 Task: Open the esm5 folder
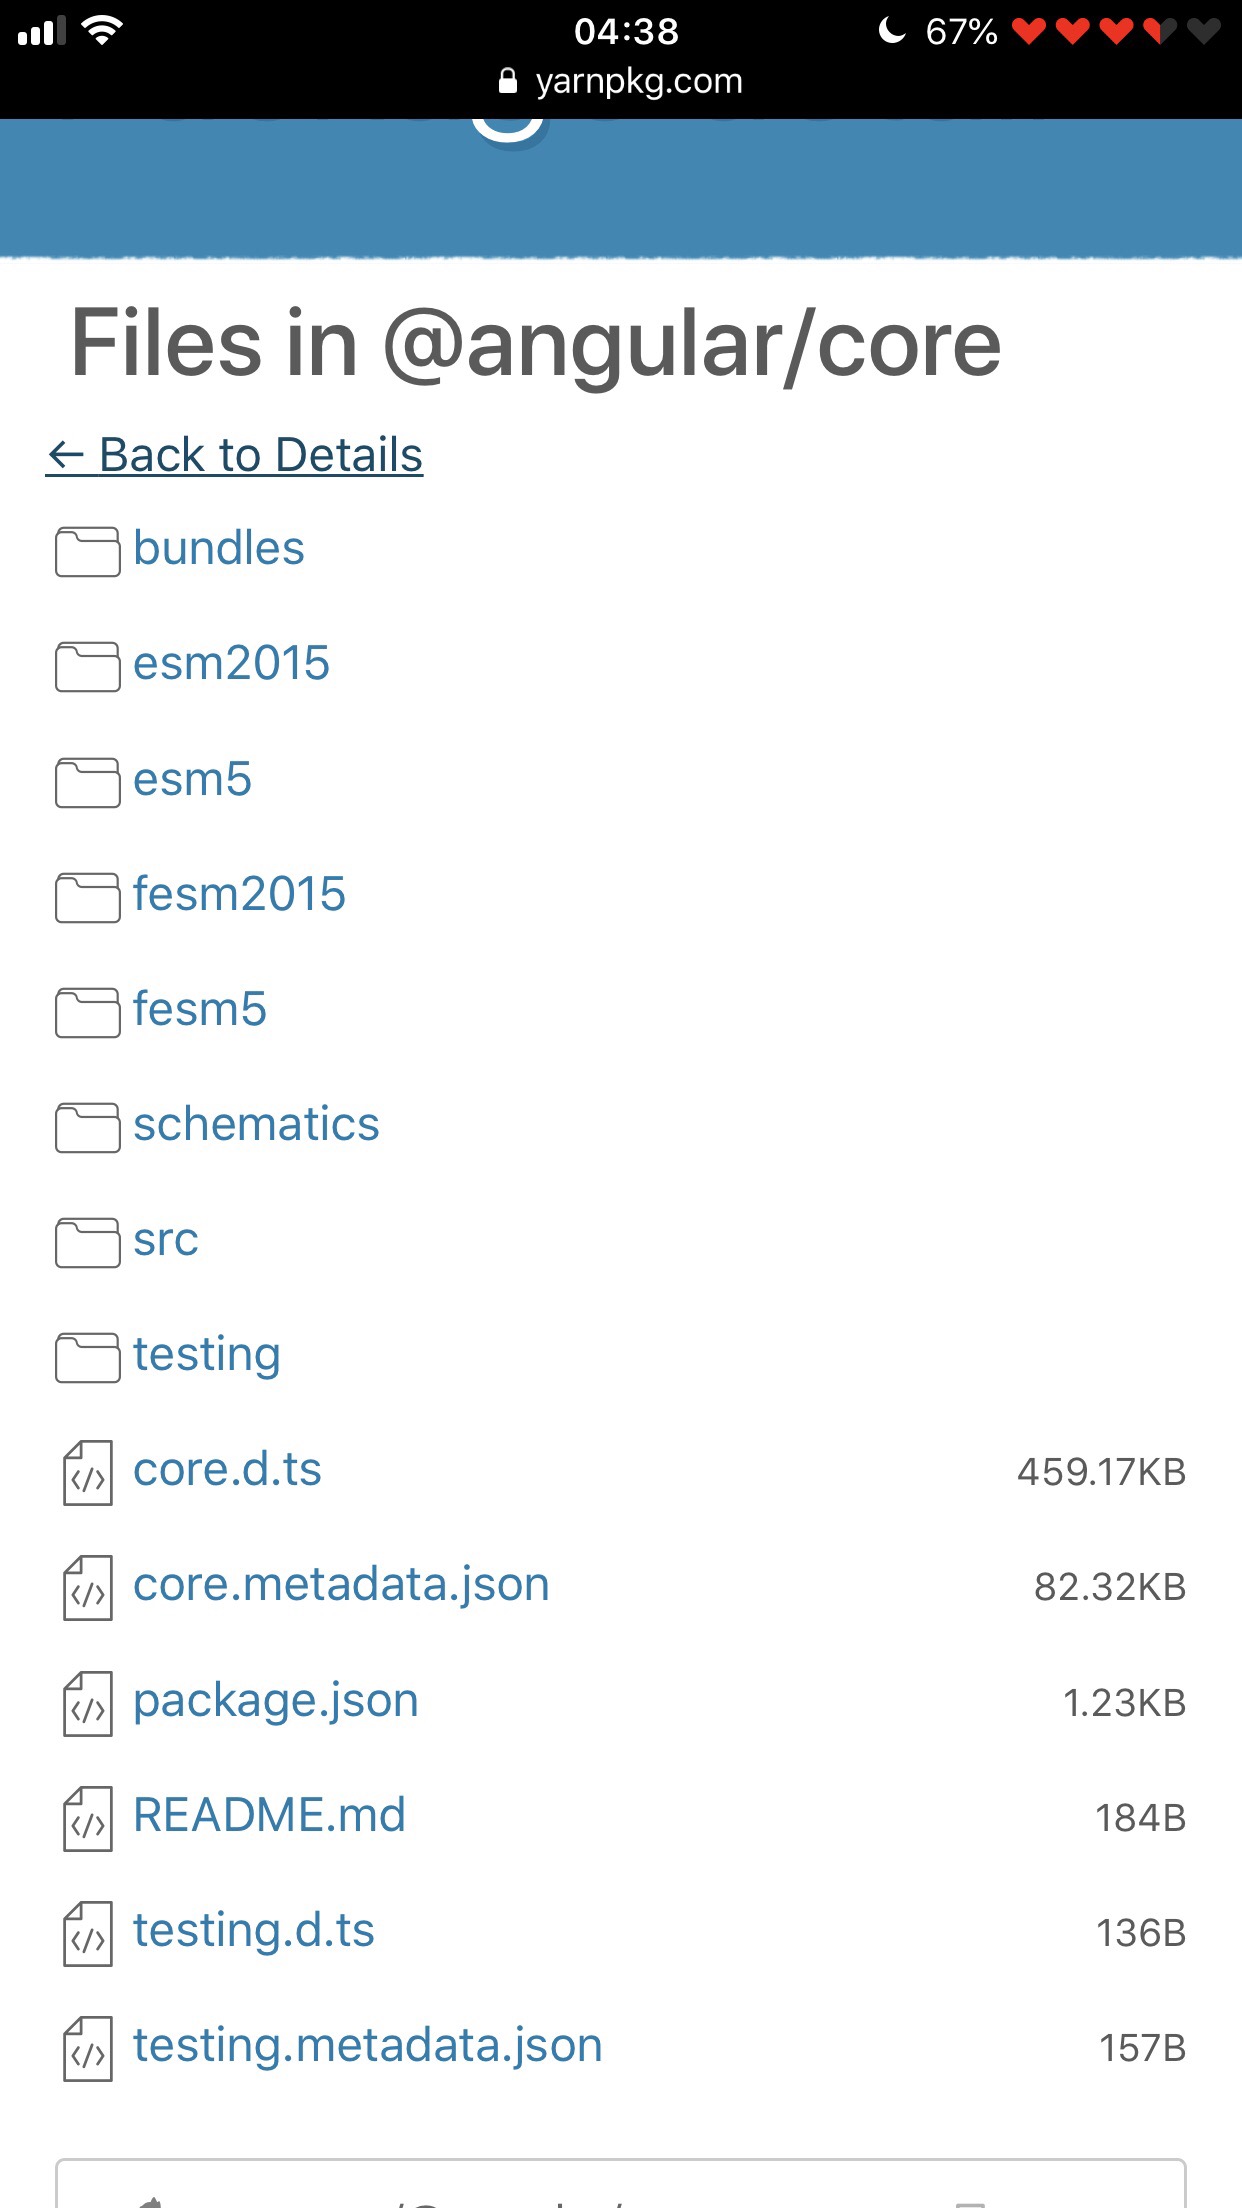tap(192, 780)
